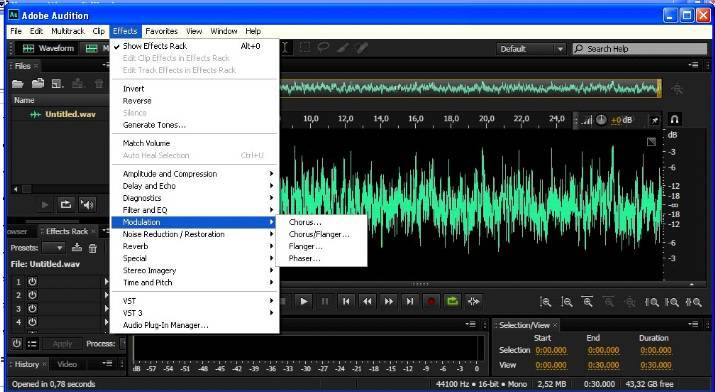
Task: Play audio with the transport Play button
Action: coord(304,301)
